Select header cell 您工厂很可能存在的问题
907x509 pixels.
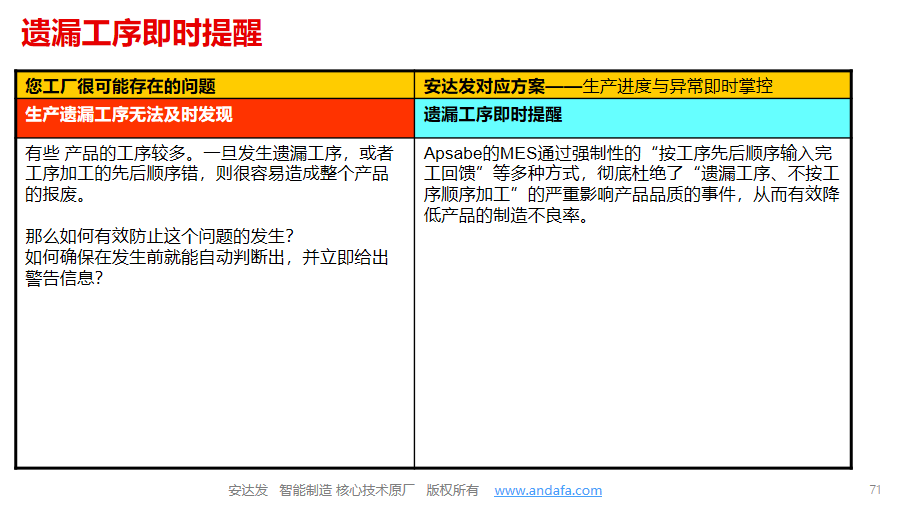click(x=215, y=86)
